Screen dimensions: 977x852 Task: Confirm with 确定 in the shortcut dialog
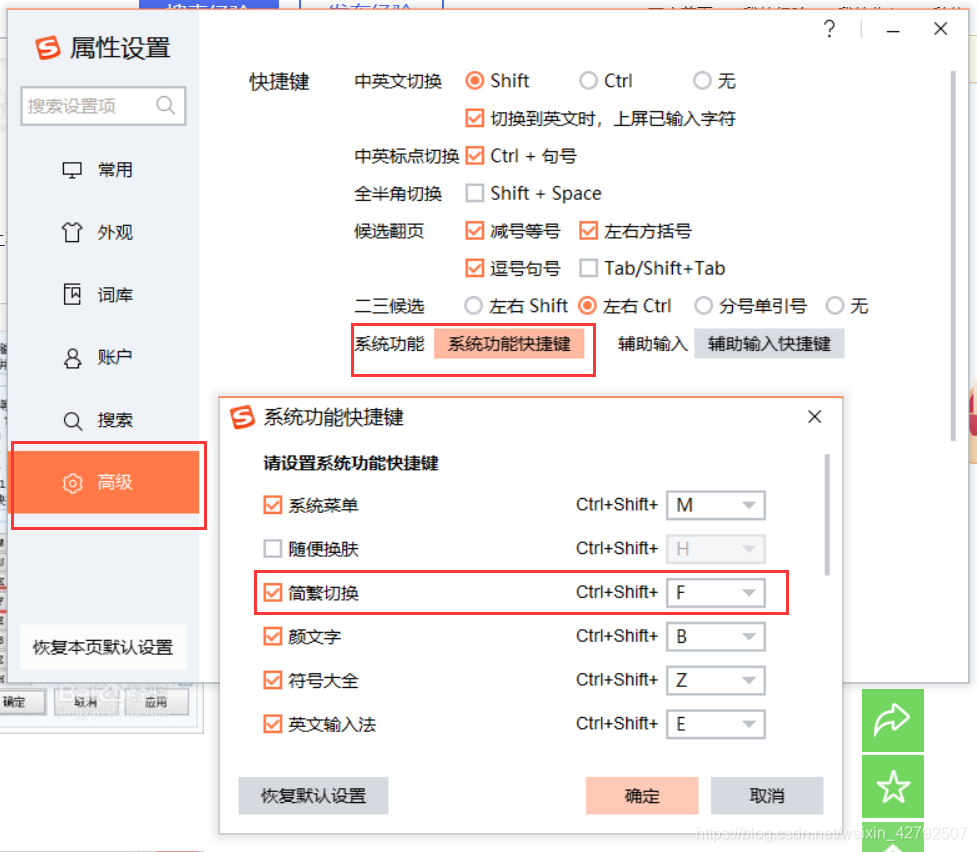pyautogui.click(x=642, y=795)
